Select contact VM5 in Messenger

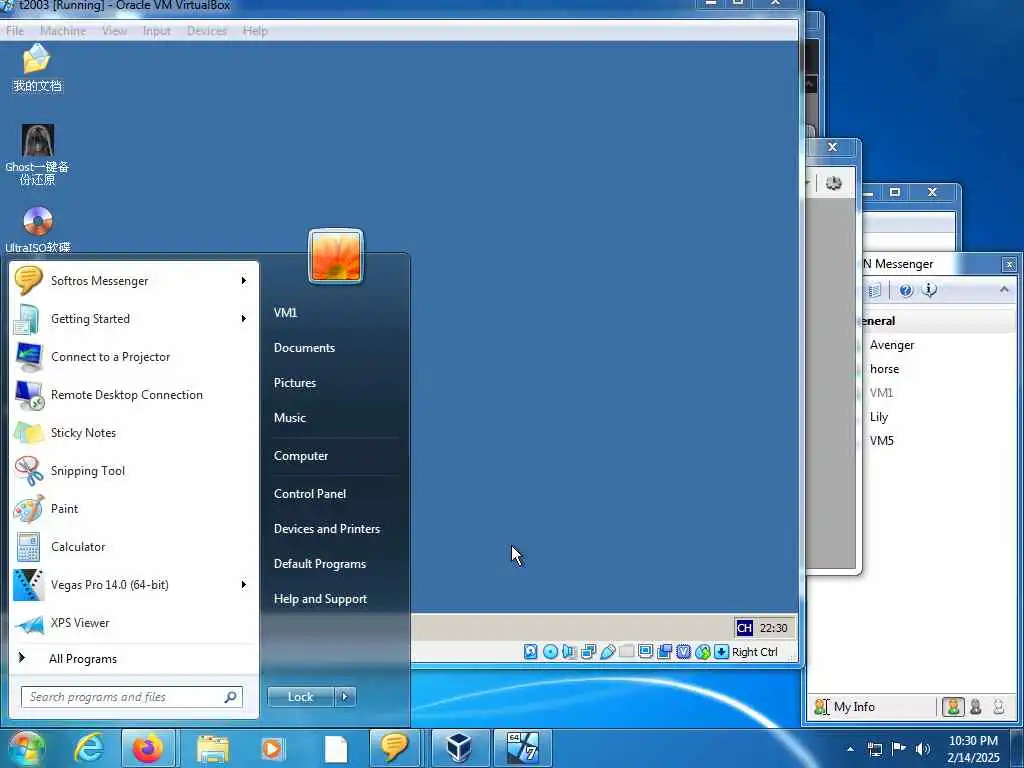(x=882, y=441)
